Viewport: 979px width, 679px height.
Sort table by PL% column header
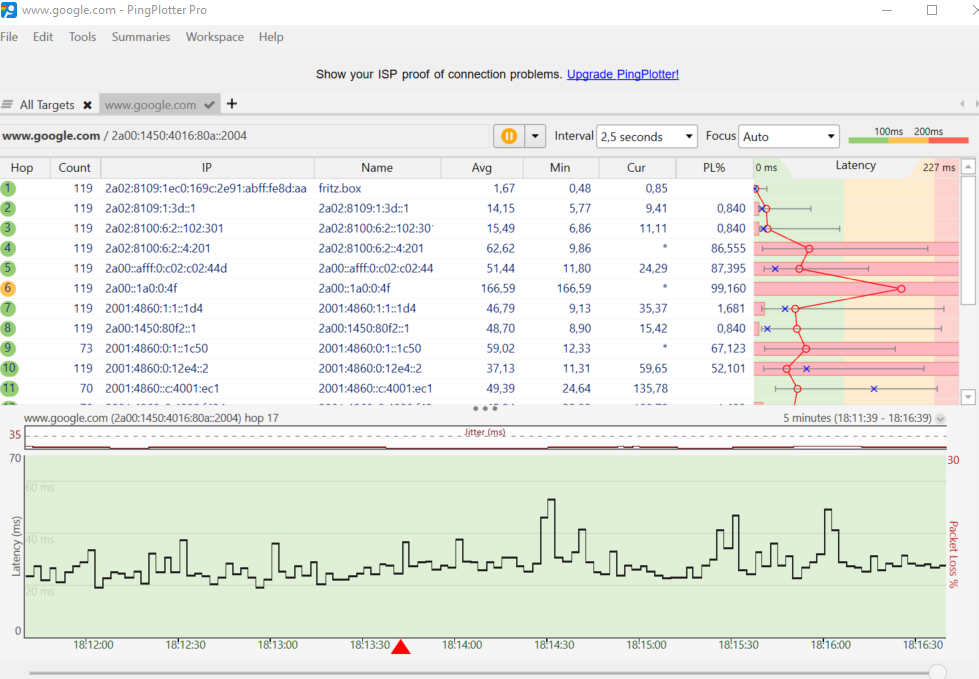714,168
